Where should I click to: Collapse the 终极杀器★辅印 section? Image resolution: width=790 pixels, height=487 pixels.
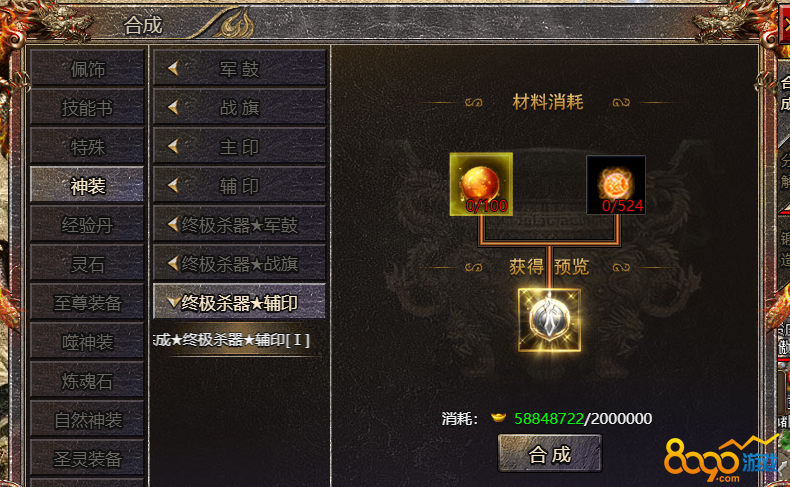tap(239, 302)
